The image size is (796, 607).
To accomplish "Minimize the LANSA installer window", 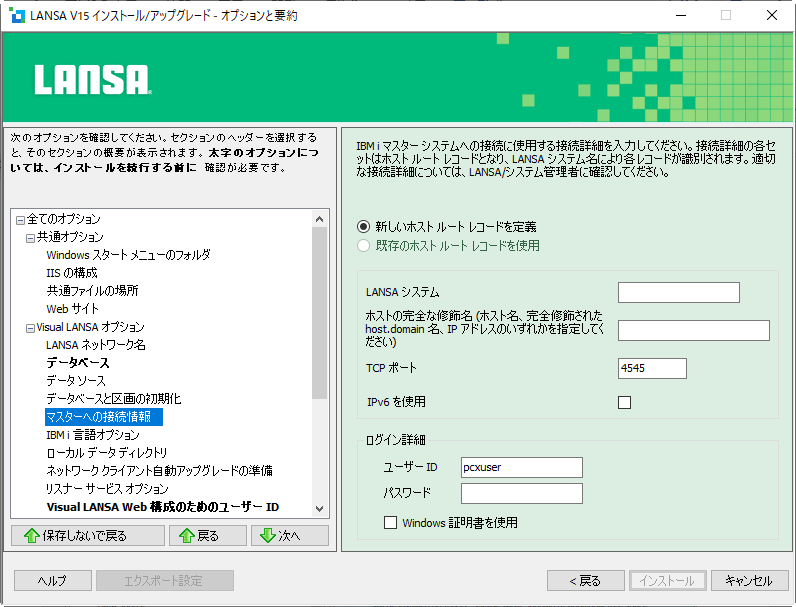I will [x=681, y=15].
